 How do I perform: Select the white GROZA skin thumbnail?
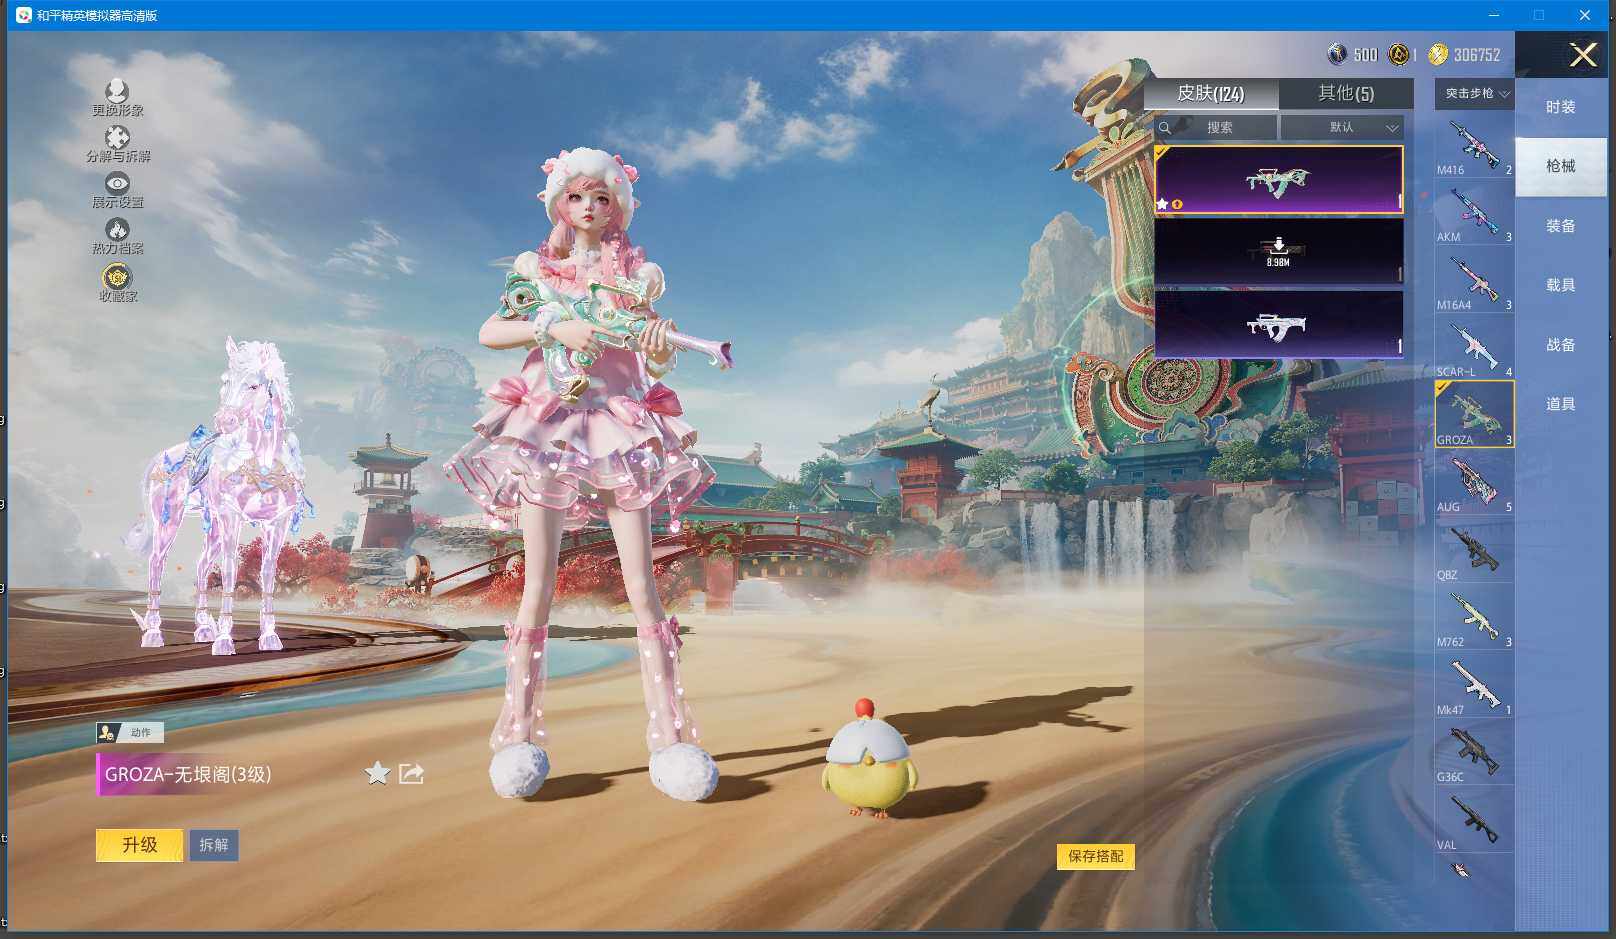[x=1279, y=324]
